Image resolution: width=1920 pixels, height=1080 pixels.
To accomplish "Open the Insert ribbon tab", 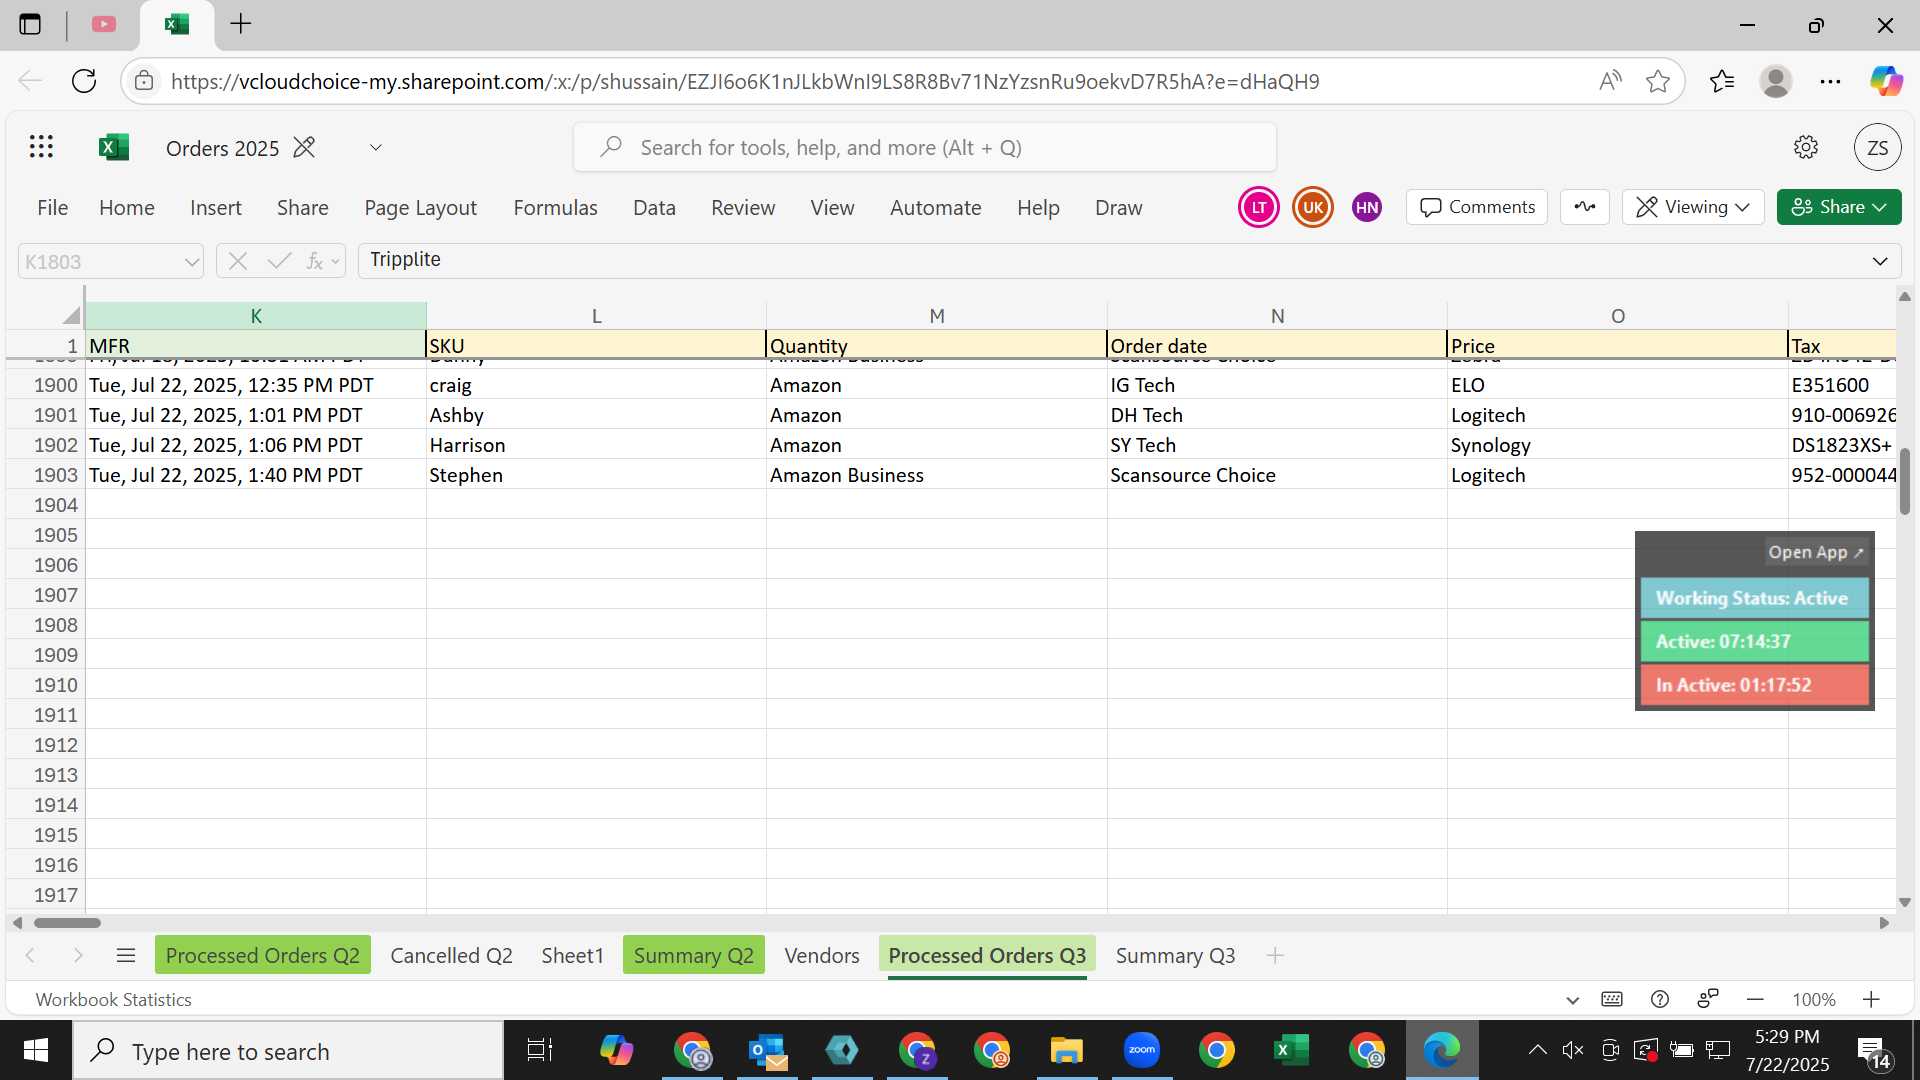I will point(216,207).
